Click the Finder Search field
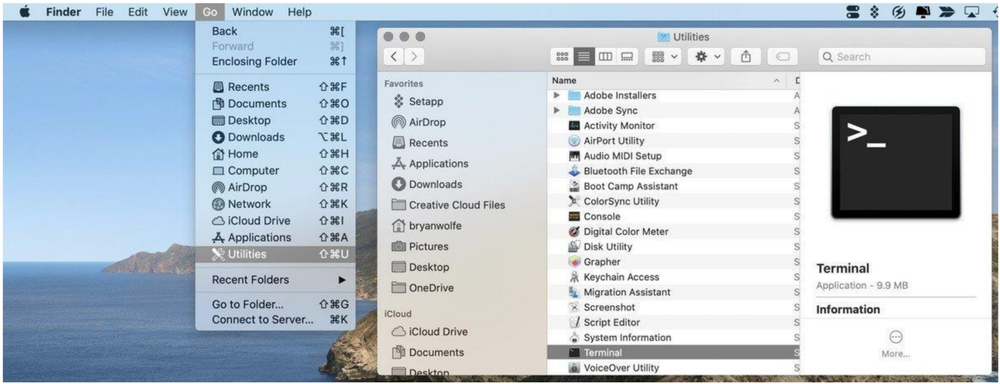Image resolution: width=1000 pixels, height=384 pixels. [902, 57]
